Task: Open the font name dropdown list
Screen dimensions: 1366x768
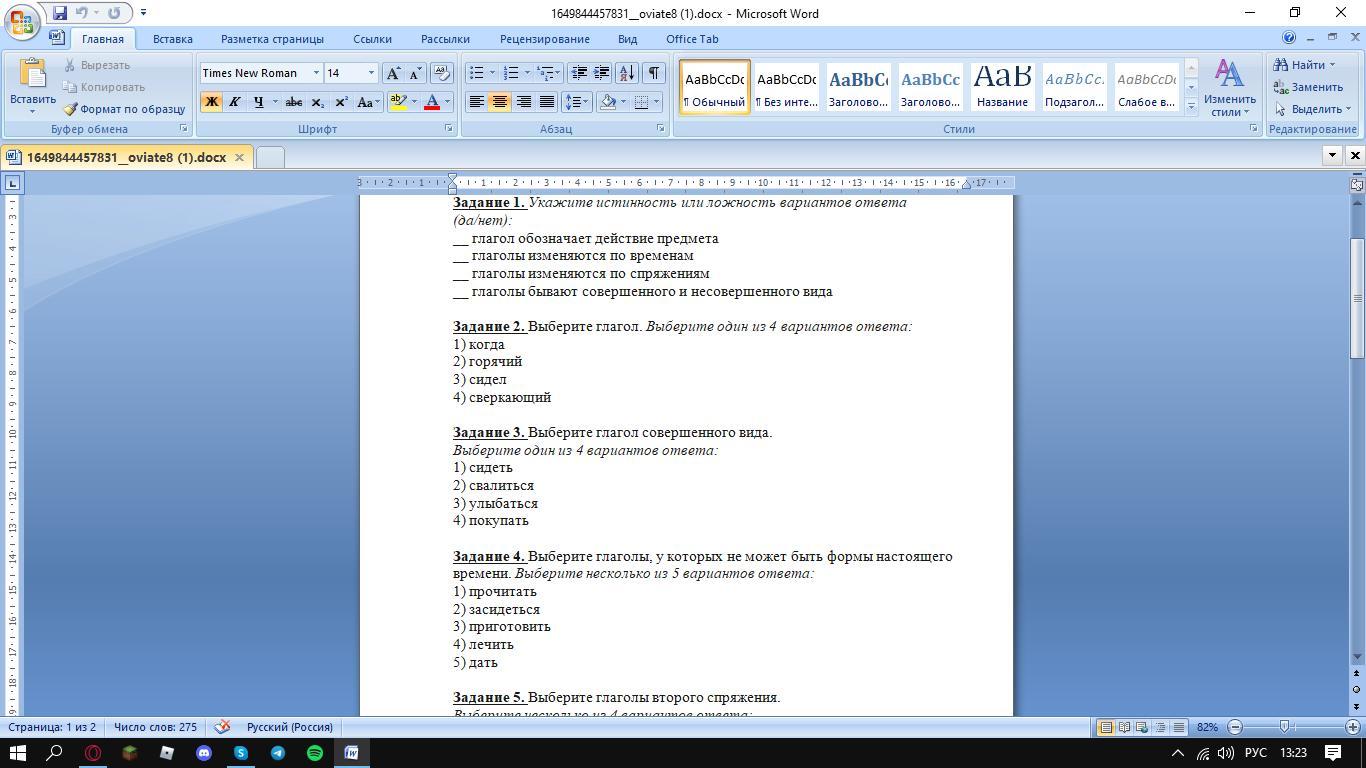Action: tap(316, 73)
